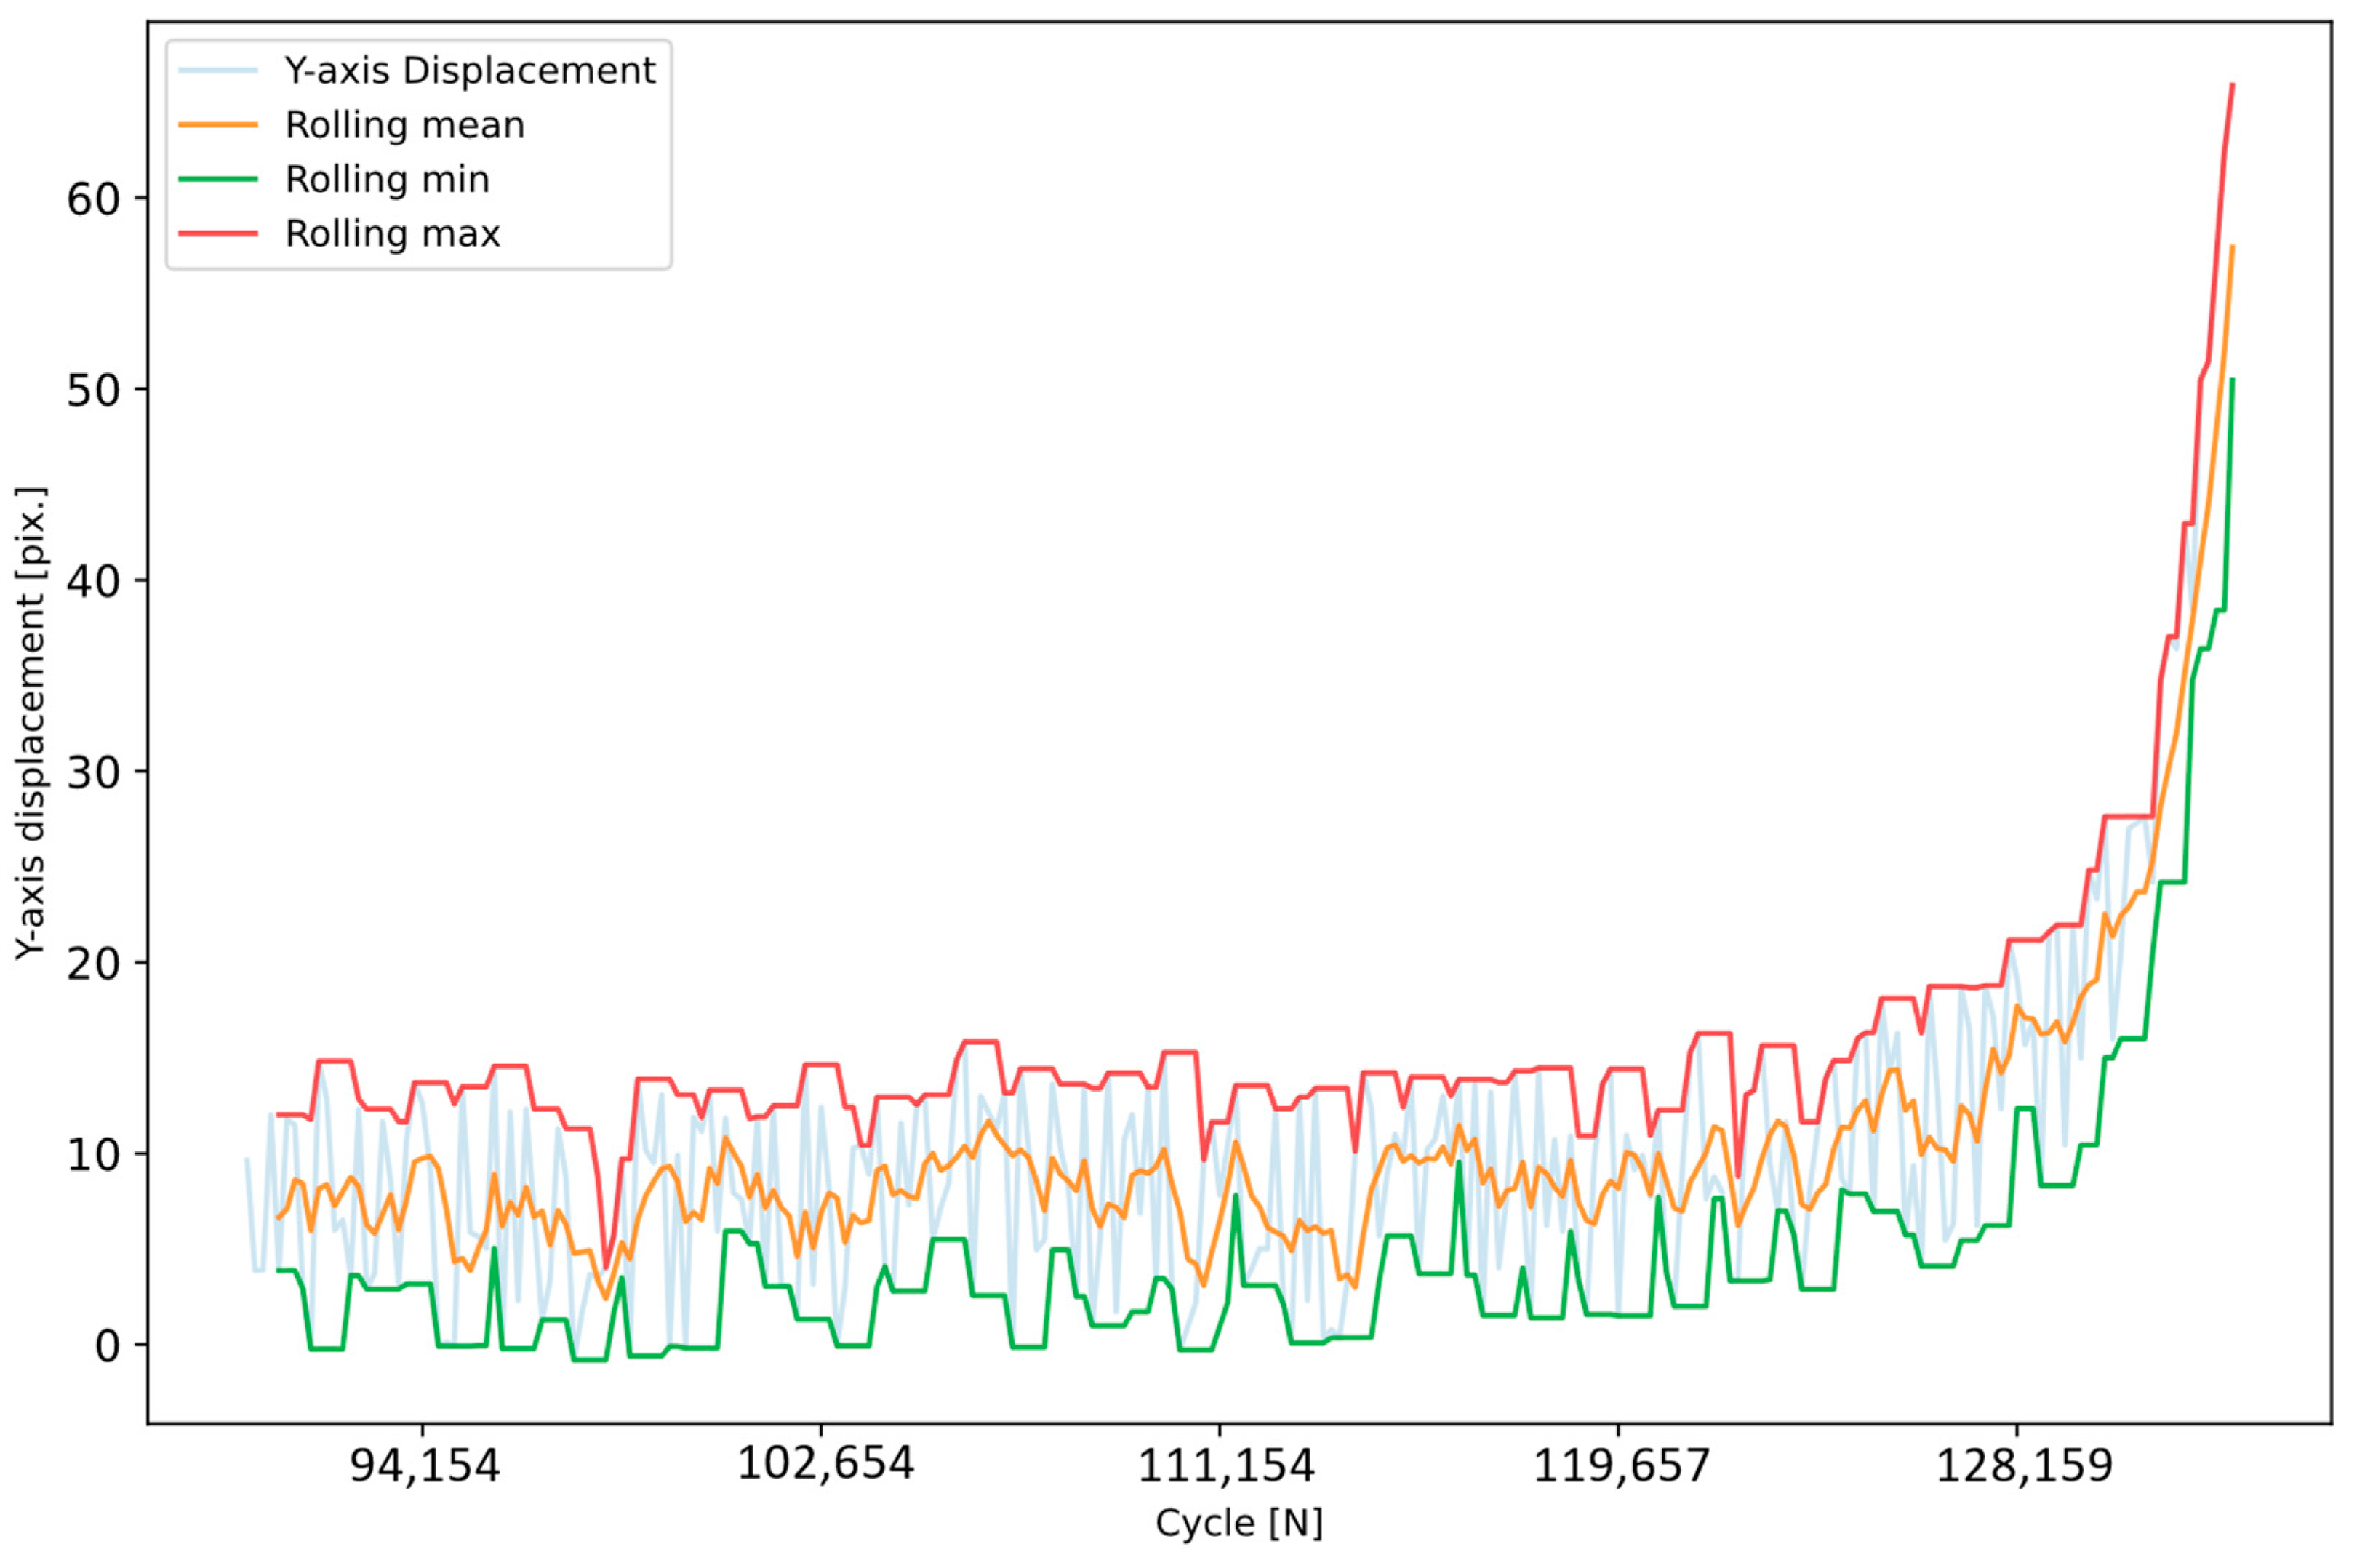Click the 111,154 x-axis tick label
The image size is (2357, 1568).
(1225, 1466)
